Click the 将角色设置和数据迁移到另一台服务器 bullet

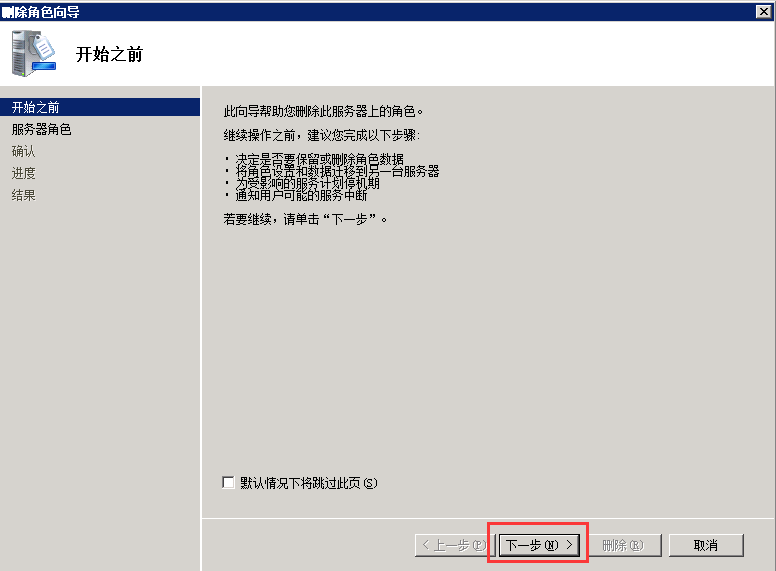[x=337, y=171]
